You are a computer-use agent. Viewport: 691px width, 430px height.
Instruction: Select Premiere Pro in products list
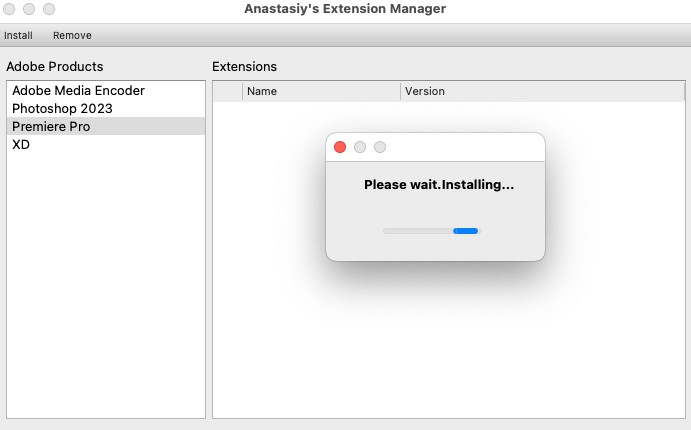pos(51,126)
